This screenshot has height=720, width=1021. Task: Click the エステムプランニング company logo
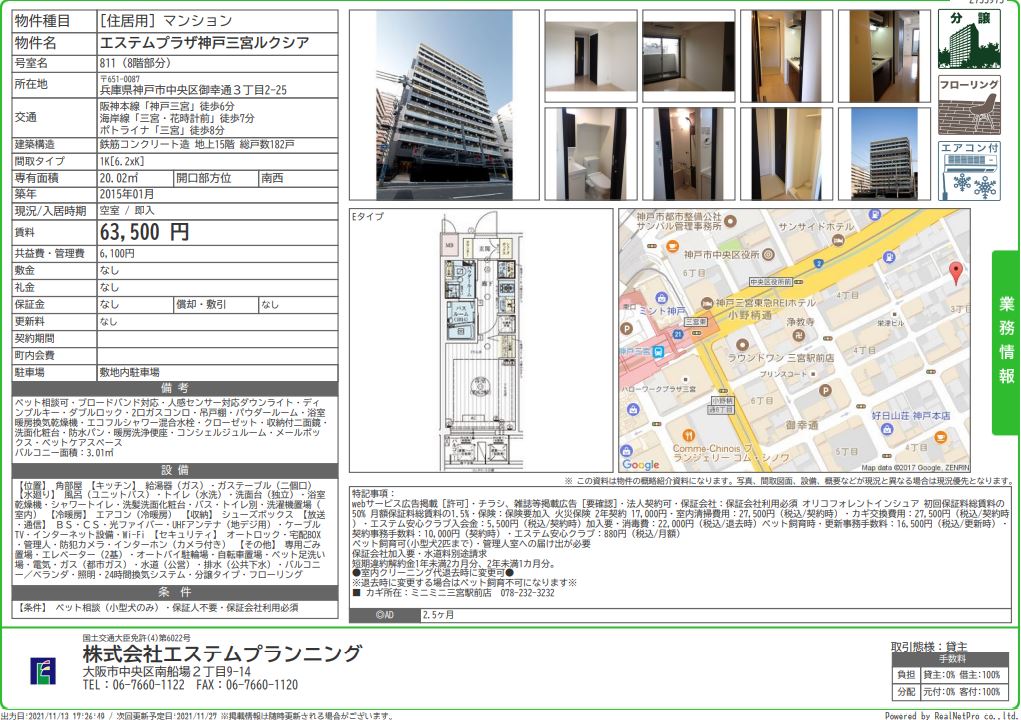pos(42,671)
